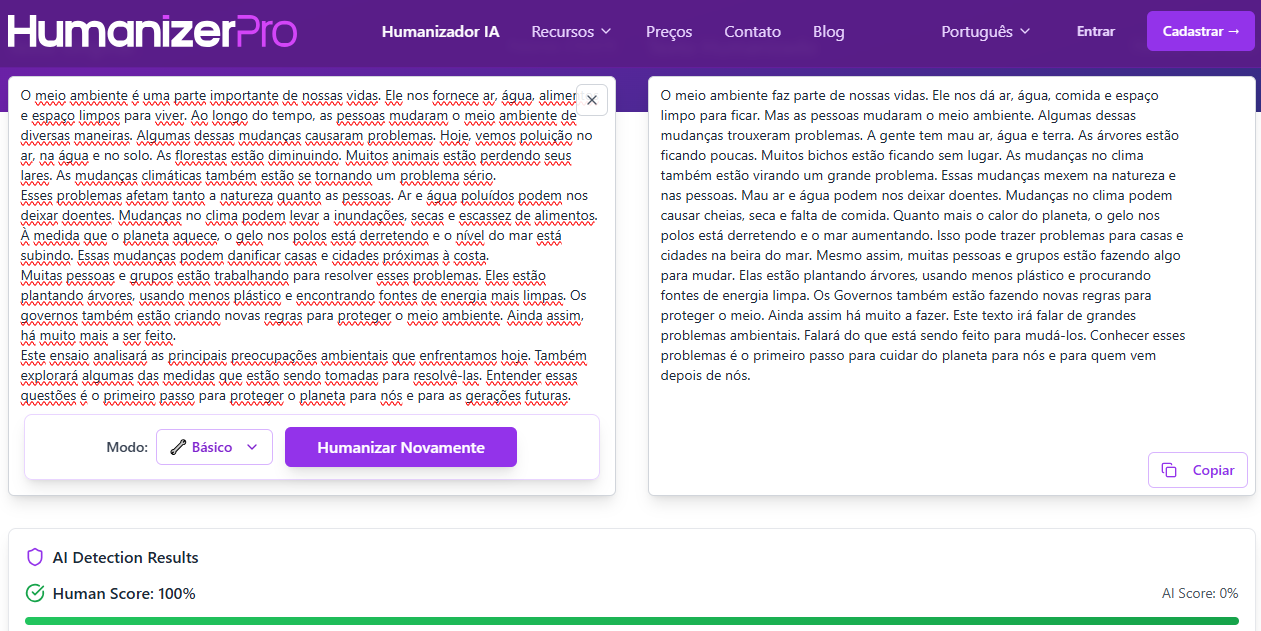1261x631 pixels.
Task: Click the copy icon in the Copiar button
Action: [1169, 470]
